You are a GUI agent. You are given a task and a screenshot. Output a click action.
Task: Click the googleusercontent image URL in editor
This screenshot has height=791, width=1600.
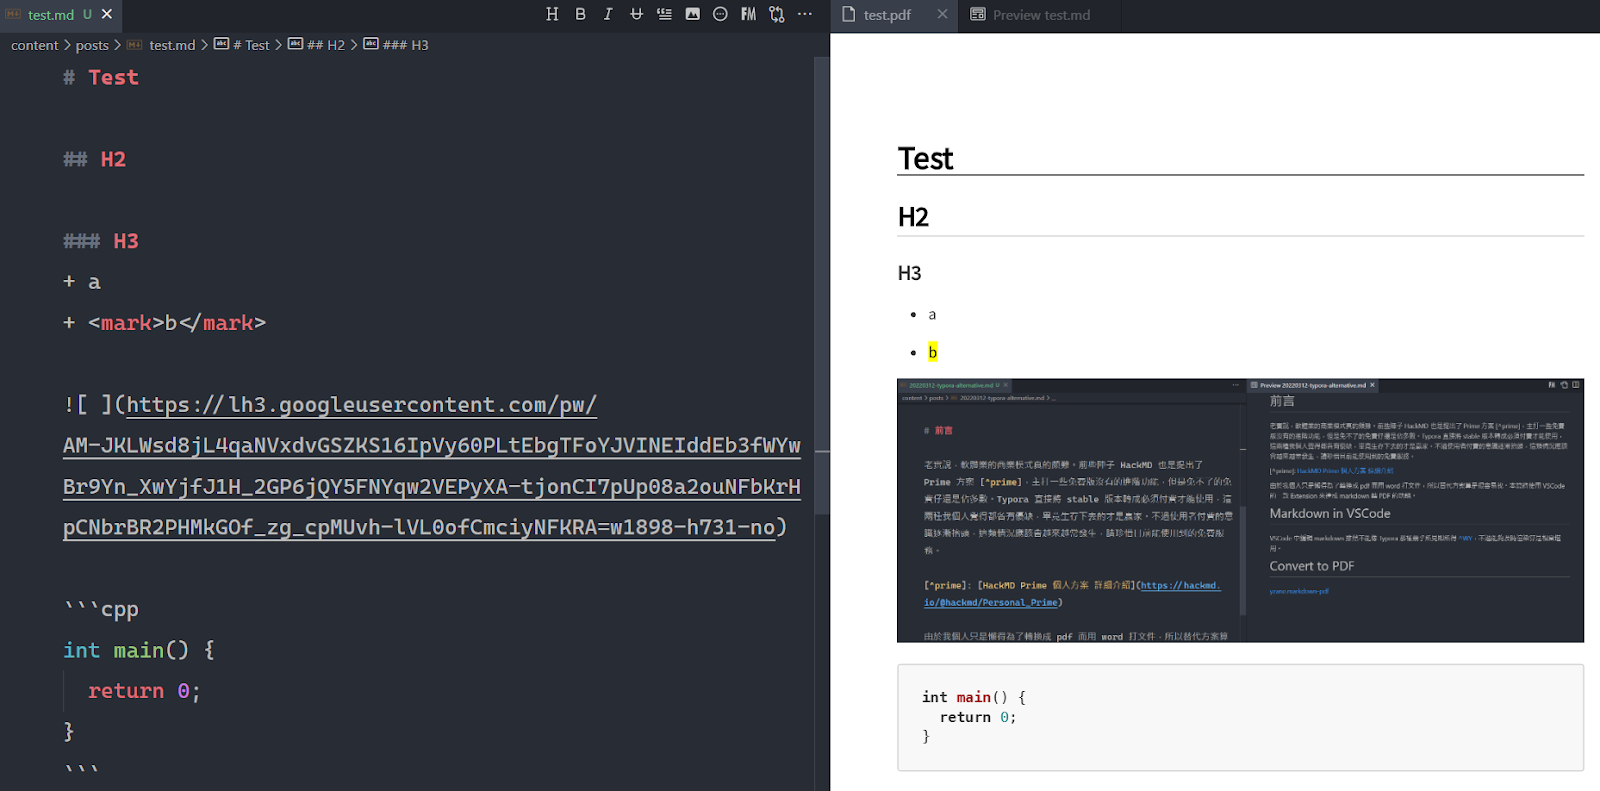(x=432, y=466)
